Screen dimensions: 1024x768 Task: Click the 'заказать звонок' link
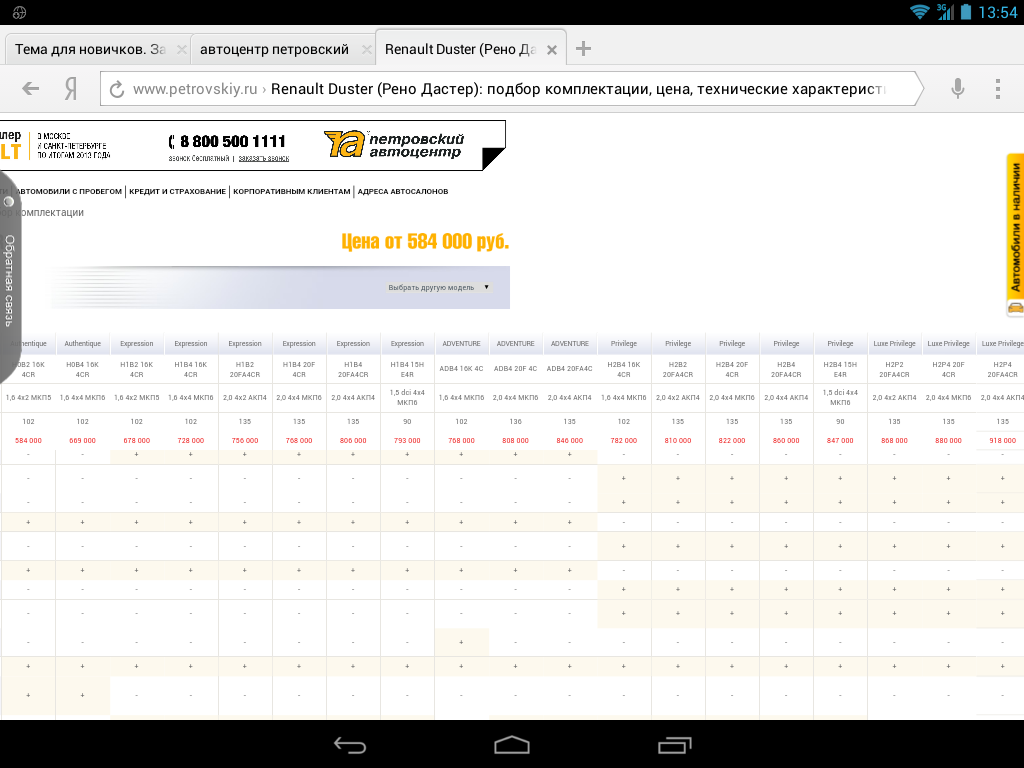pos(264,159)
